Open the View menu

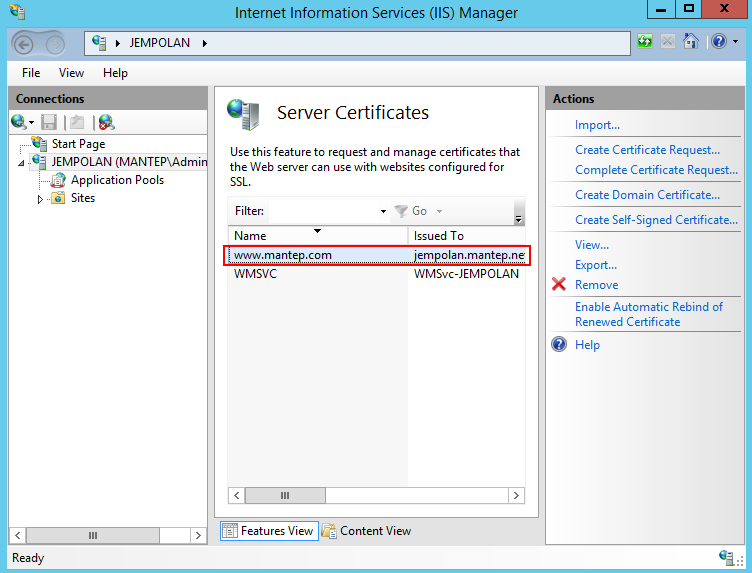[x=71, y=73]
